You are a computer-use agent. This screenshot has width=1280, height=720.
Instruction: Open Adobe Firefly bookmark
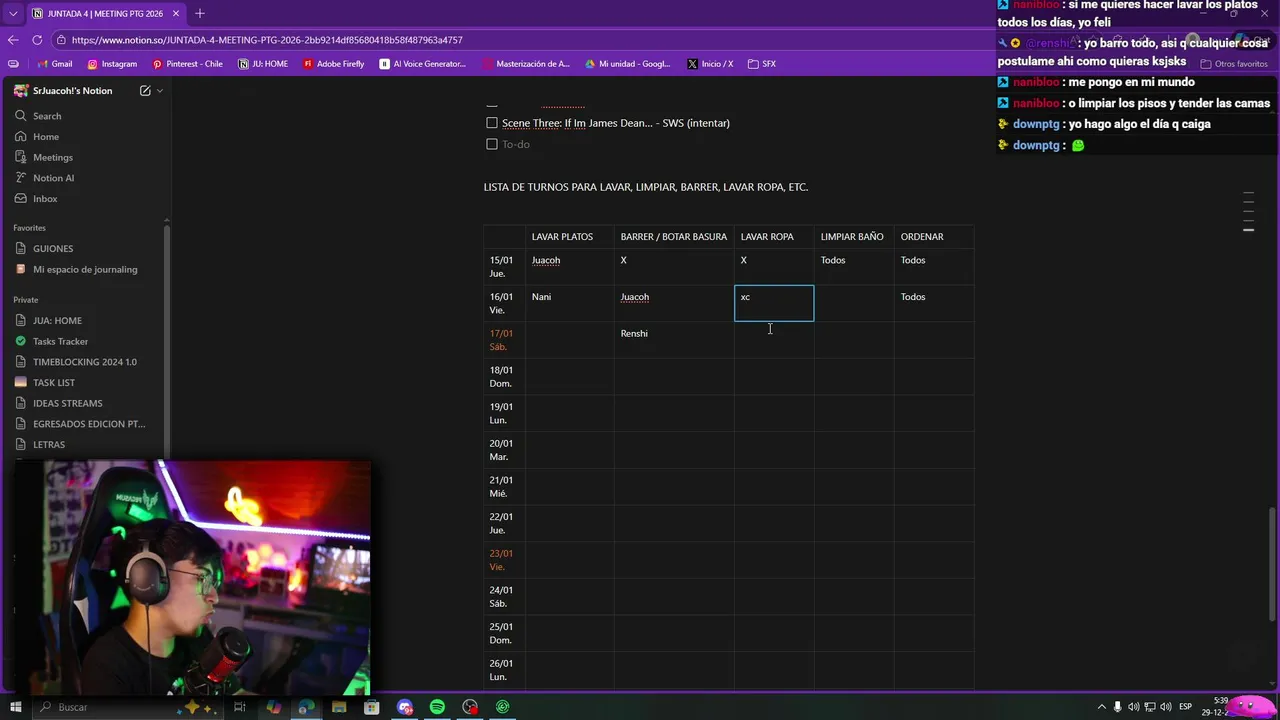pos(333,64)
